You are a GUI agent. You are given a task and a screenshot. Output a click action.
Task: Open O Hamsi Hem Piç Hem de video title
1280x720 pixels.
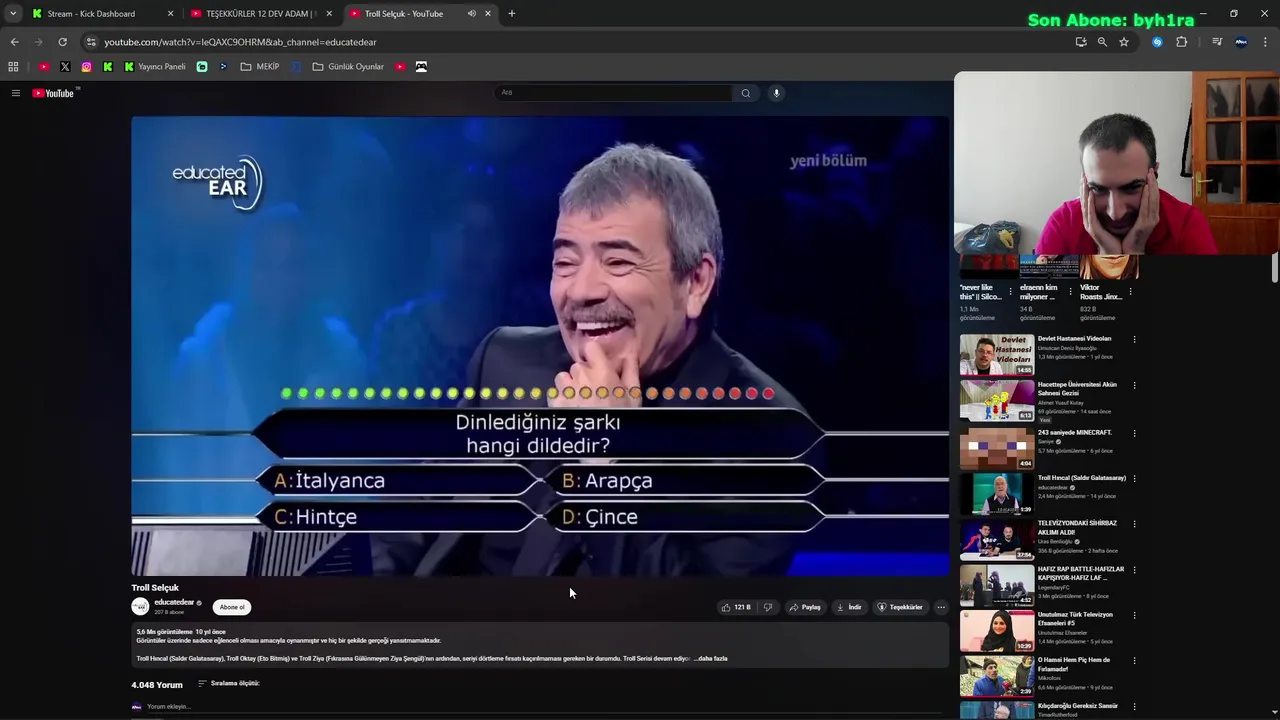1074,665
